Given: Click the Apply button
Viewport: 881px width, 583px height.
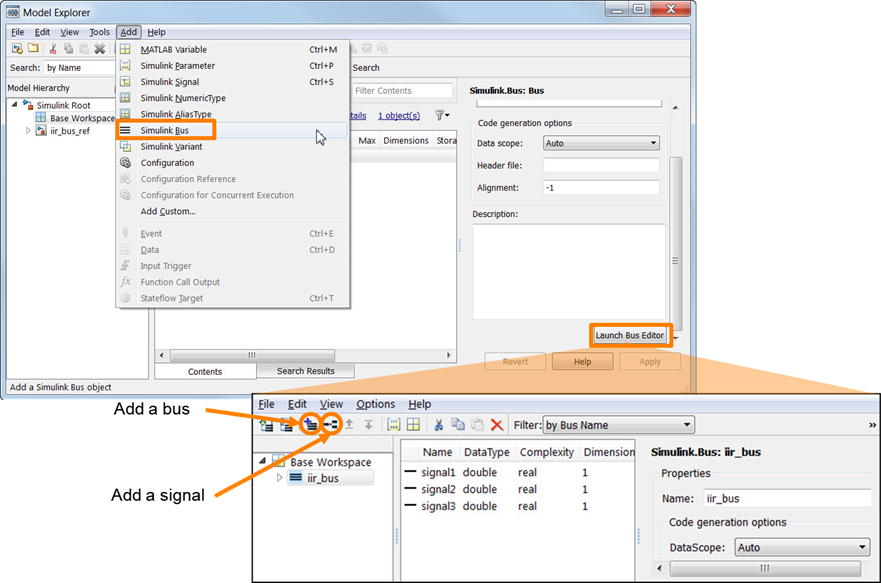Looking at the screenshot, I should pos(650,362).
